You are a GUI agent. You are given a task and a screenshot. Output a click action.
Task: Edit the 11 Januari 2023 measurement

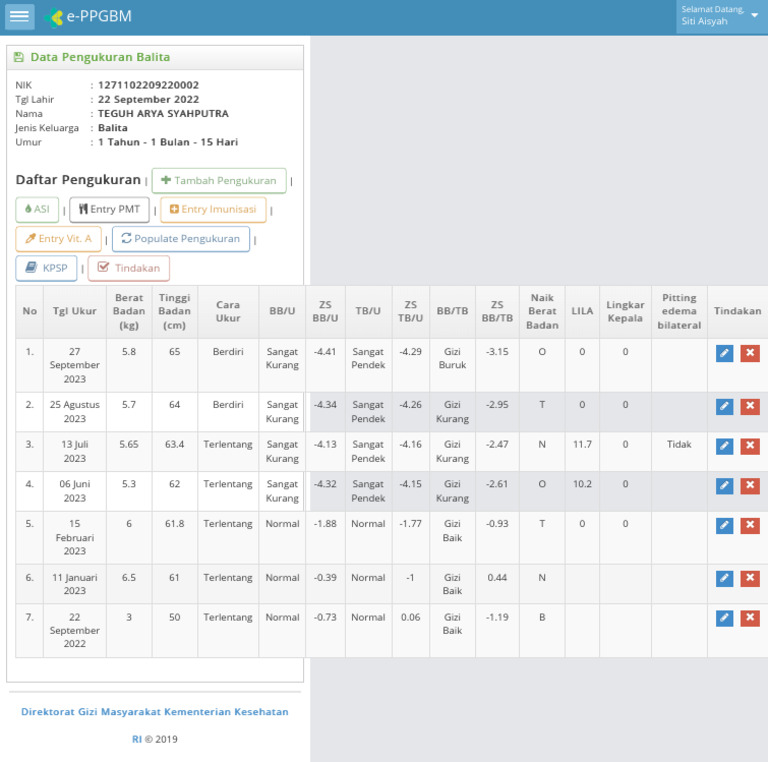point(724,579)
